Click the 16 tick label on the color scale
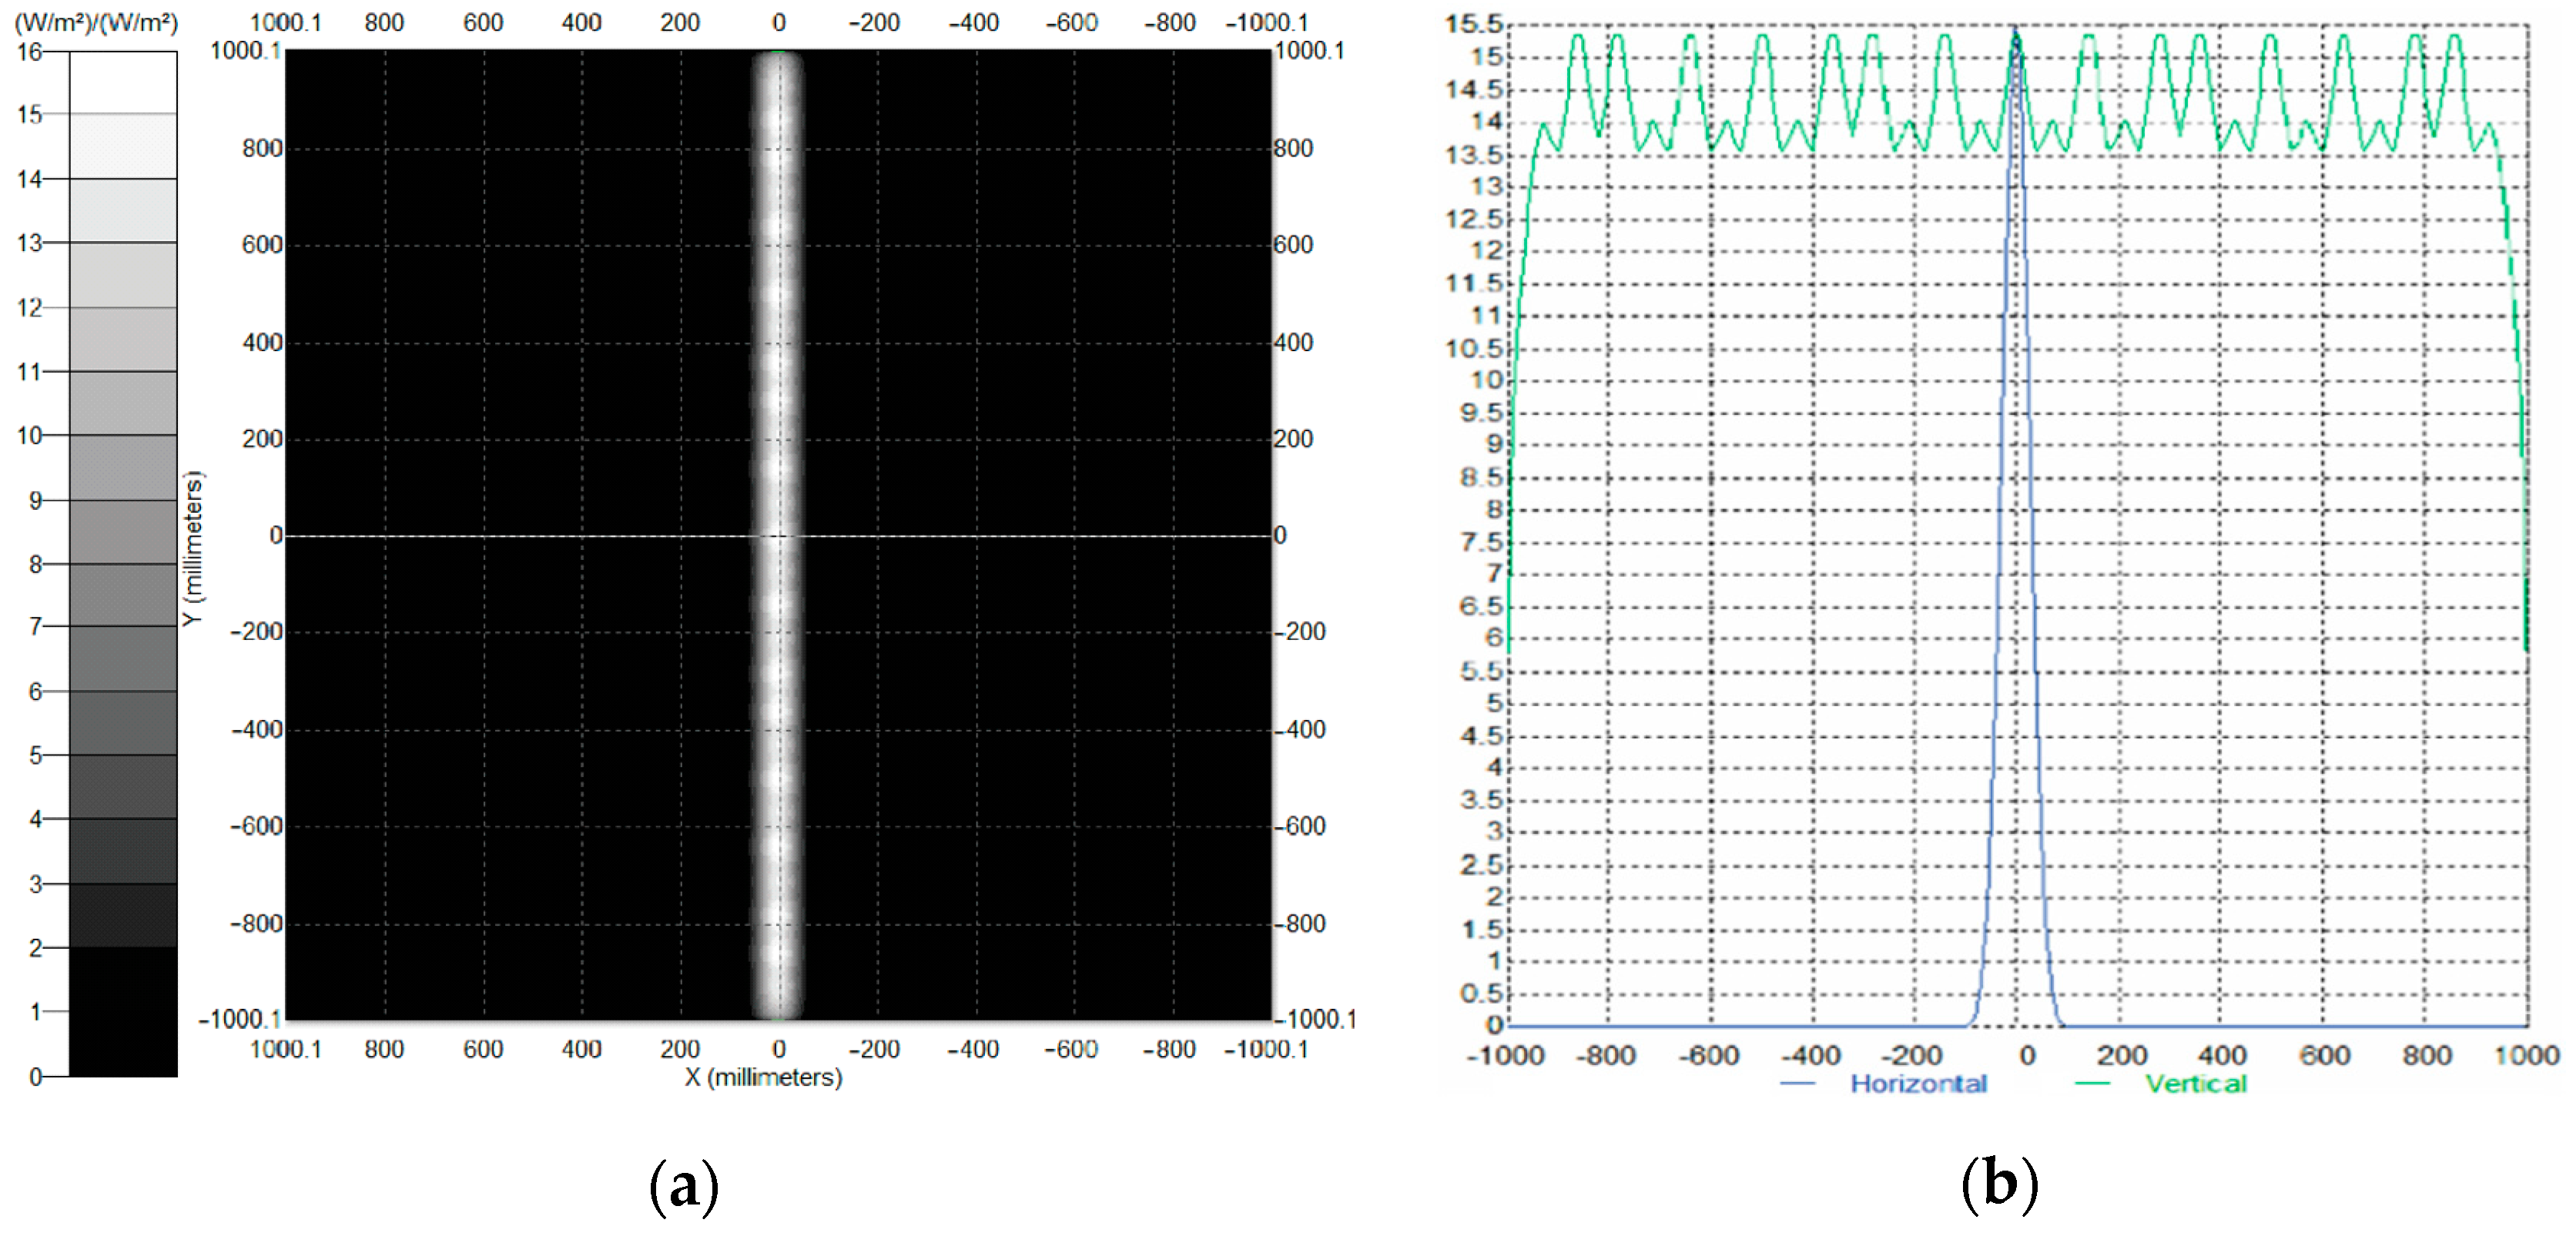This screenshot has width=2576, height=1233. (x=29, y=52)
